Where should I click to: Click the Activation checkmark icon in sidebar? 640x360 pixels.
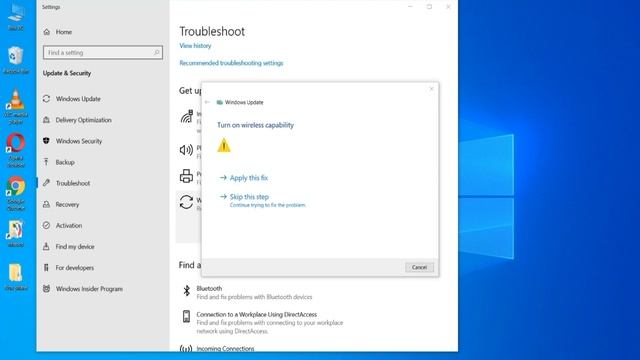point(47,225)
